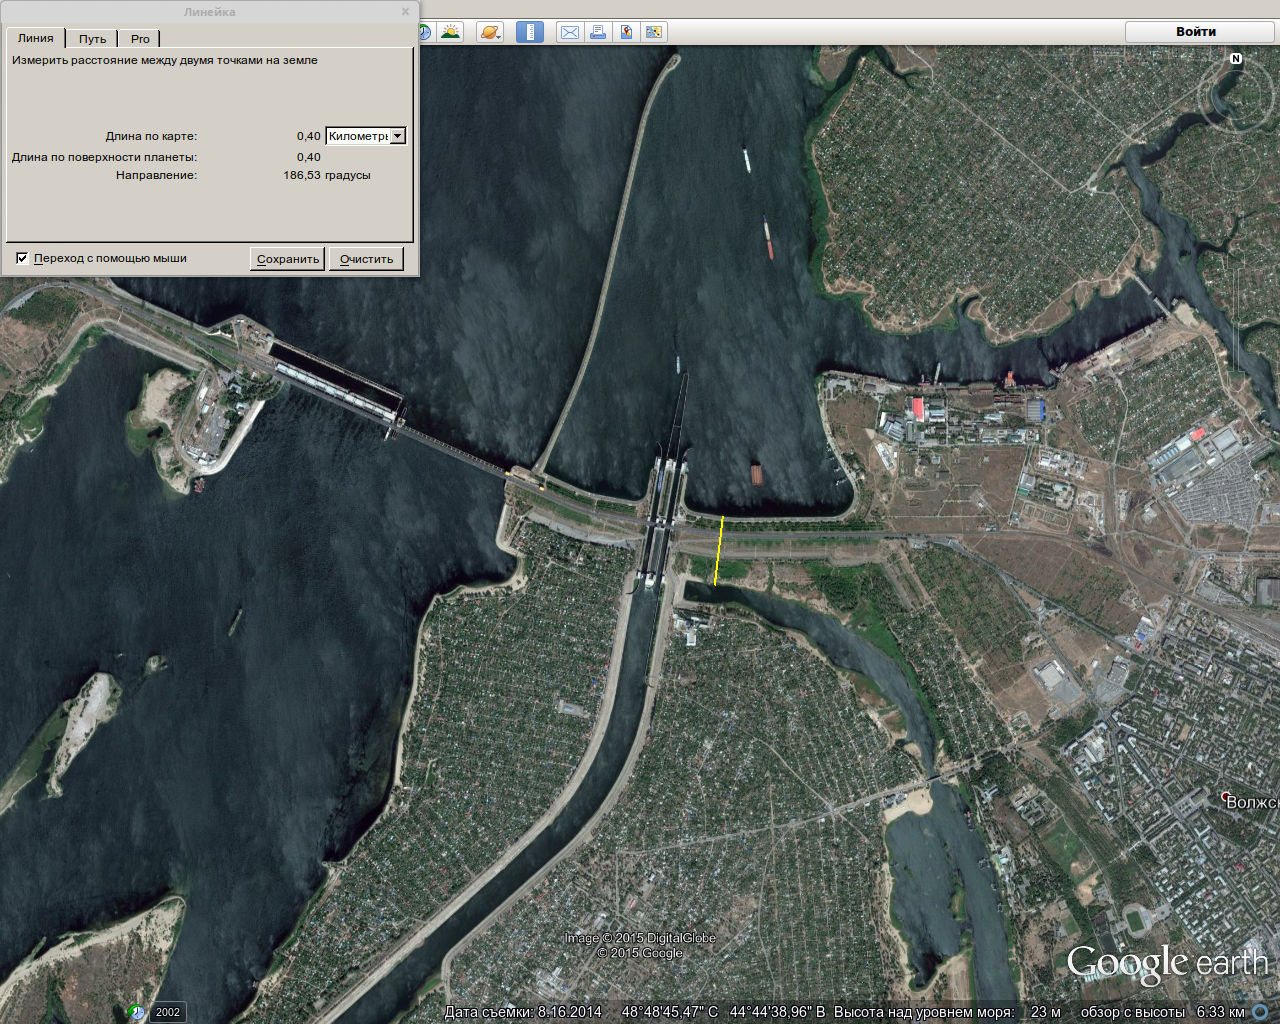Click the imagery date 8.16.2014
This screenshot has height=1024, width=1280.
point(570,1012)
